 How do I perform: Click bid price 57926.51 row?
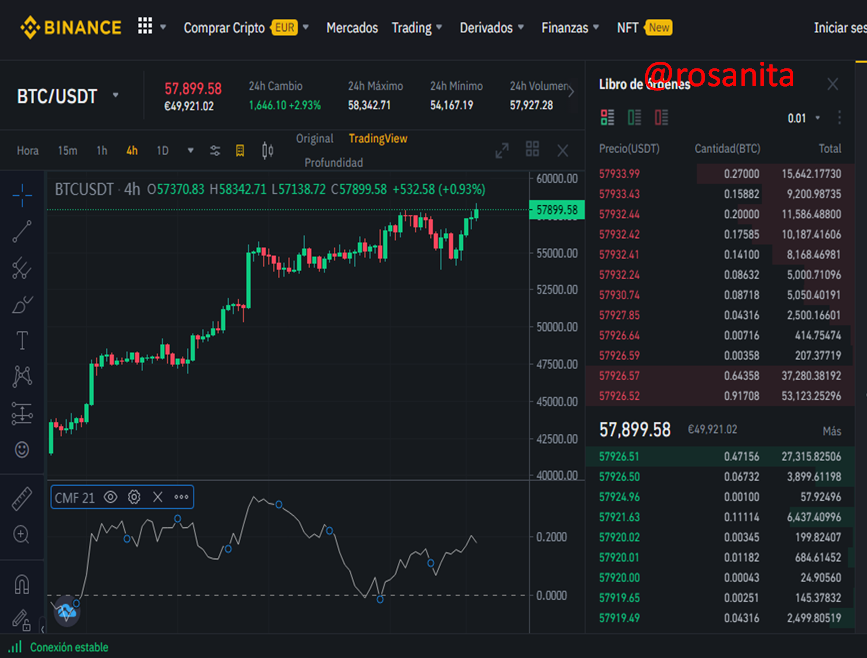[720, 456]
